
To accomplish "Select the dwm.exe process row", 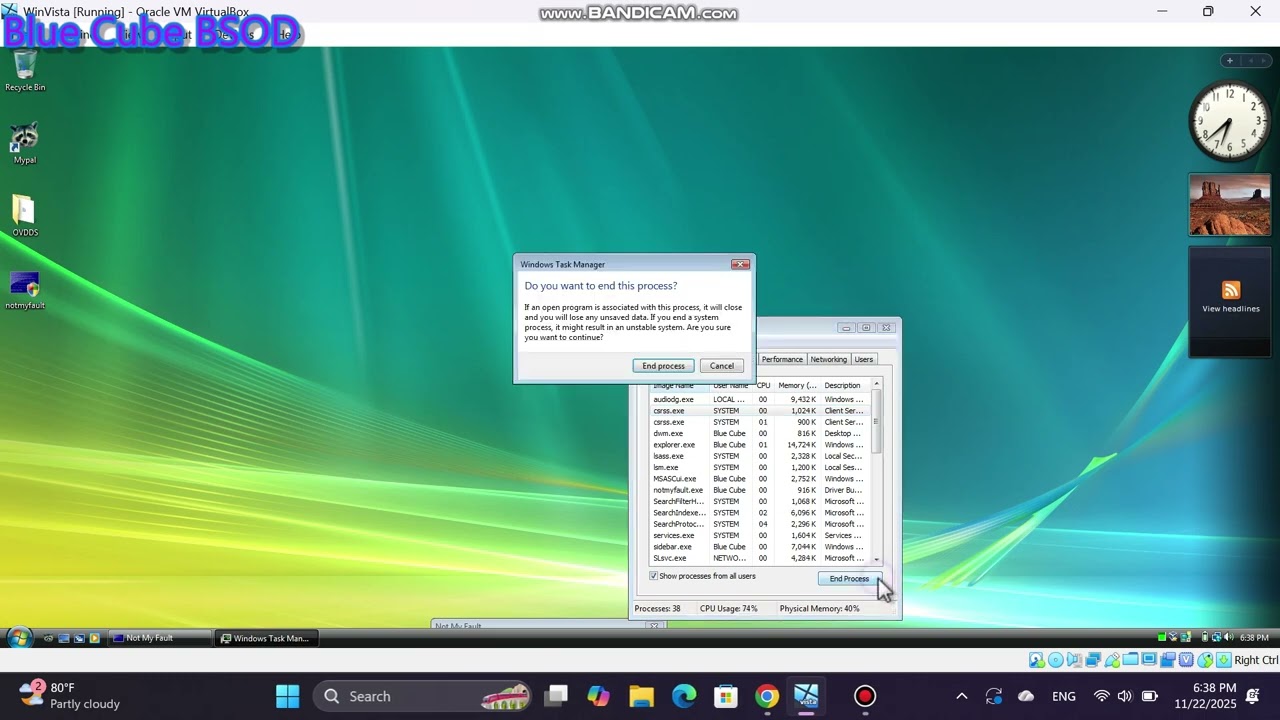I will [x=760, y=433].
